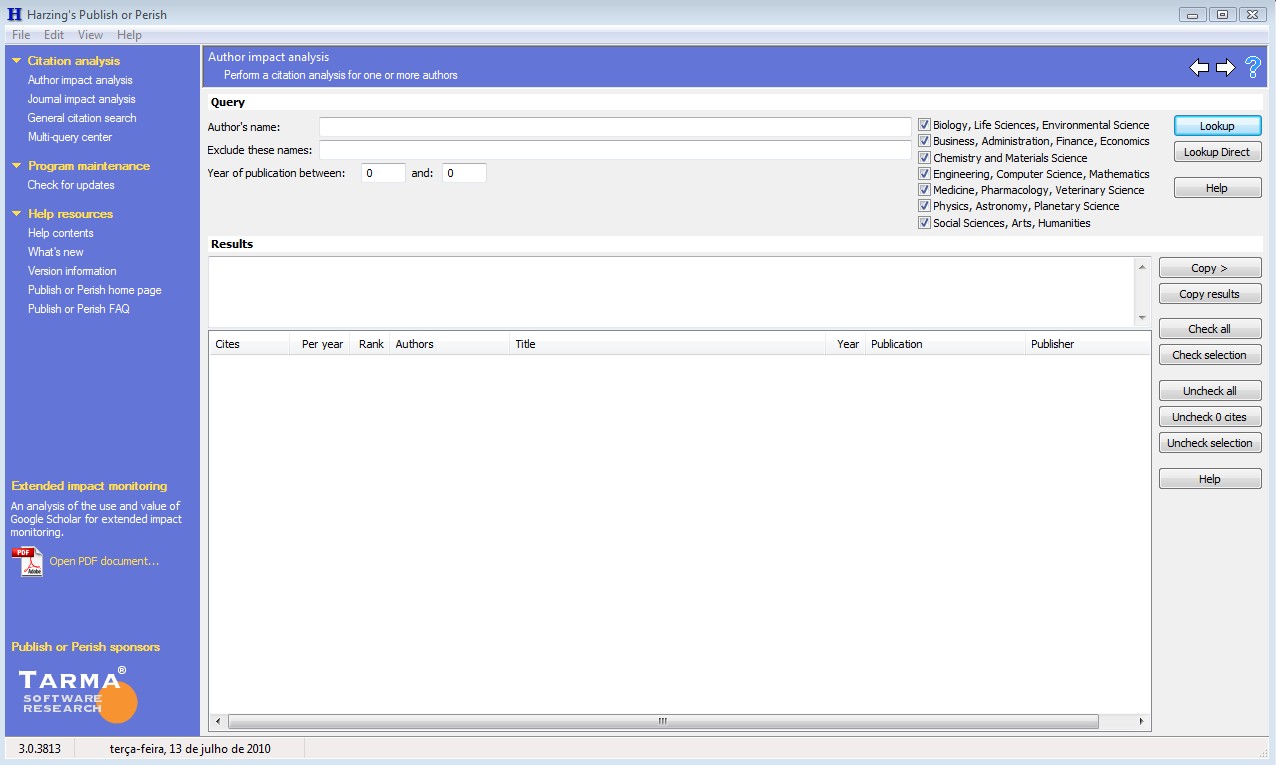The width and height of the screenshot is (1276, 765).
Task: Click the back navigation arrow icon
Action: point(1199,68)
